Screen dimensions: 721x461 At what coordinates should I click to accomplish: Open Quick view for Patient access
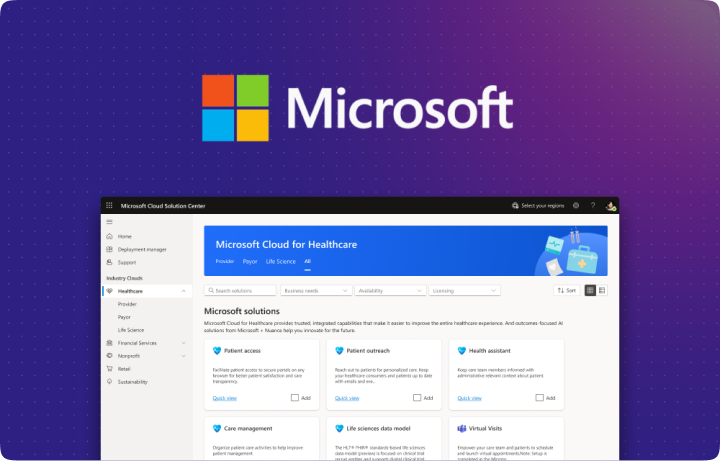224,398
